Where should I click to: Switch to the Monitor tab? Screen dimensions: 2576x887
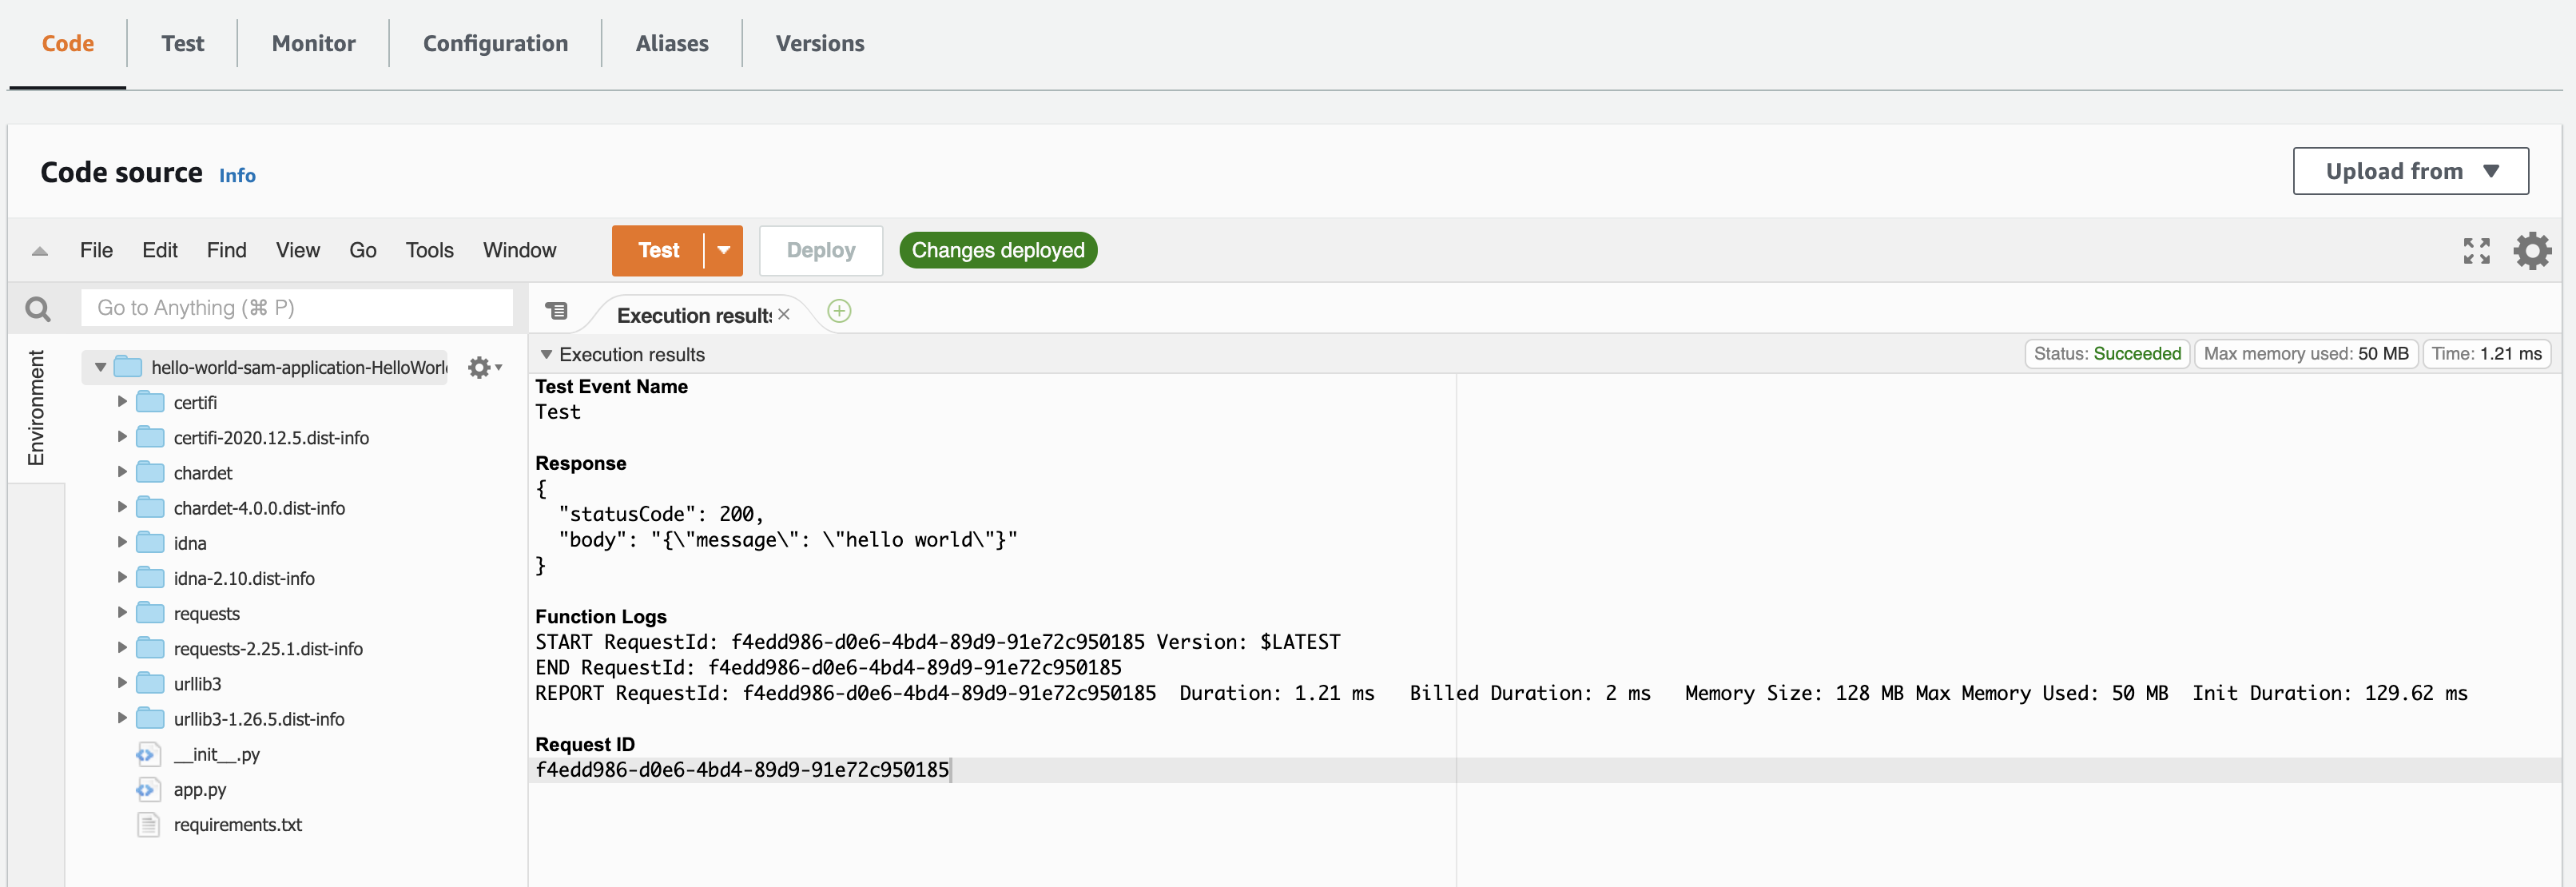pyautogui.click(x=313, y=43)
